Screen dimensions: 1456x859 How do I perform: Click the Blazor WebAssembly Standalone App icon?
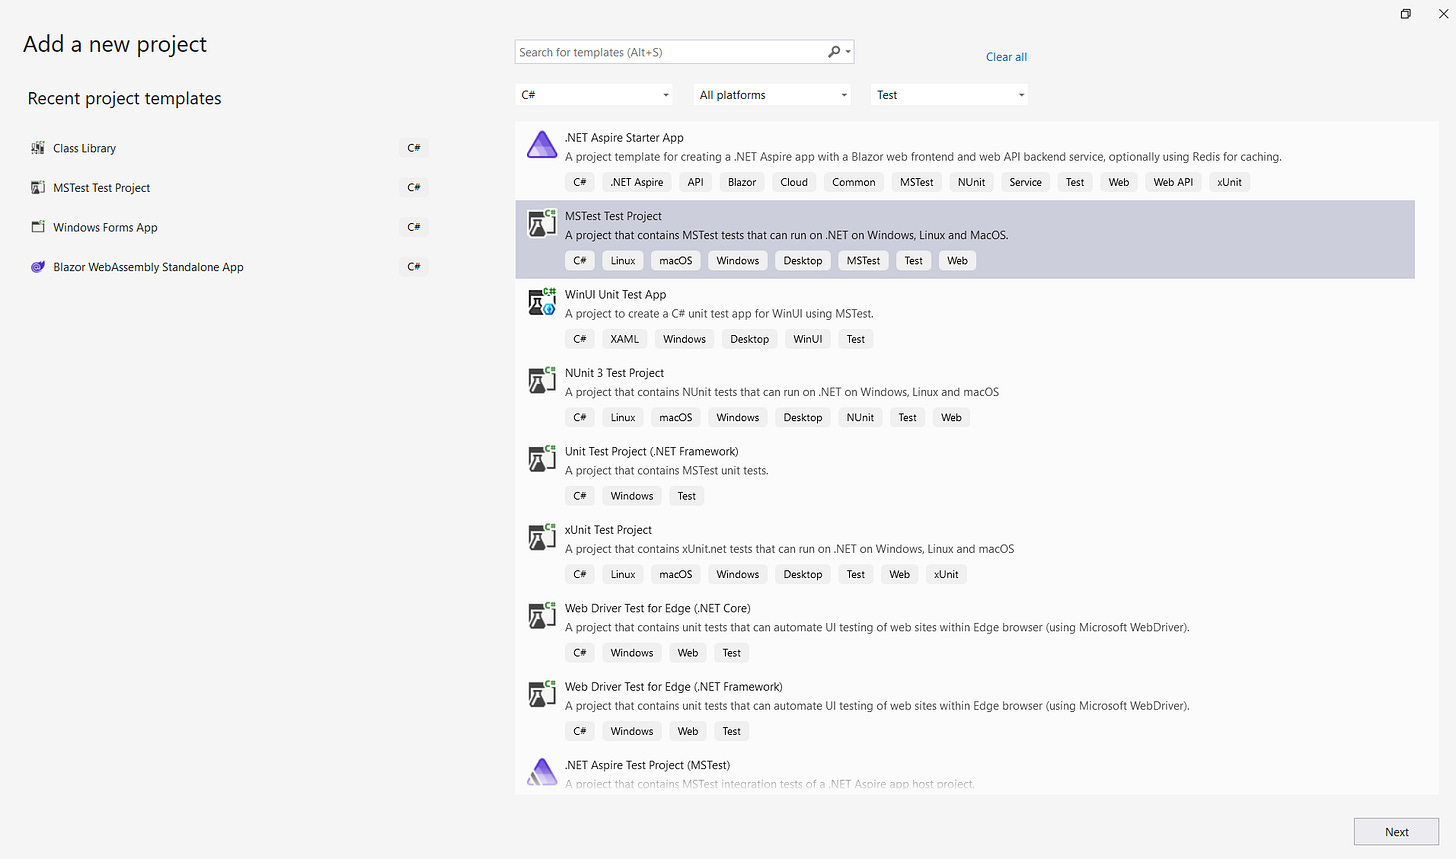tap(38, 267)
